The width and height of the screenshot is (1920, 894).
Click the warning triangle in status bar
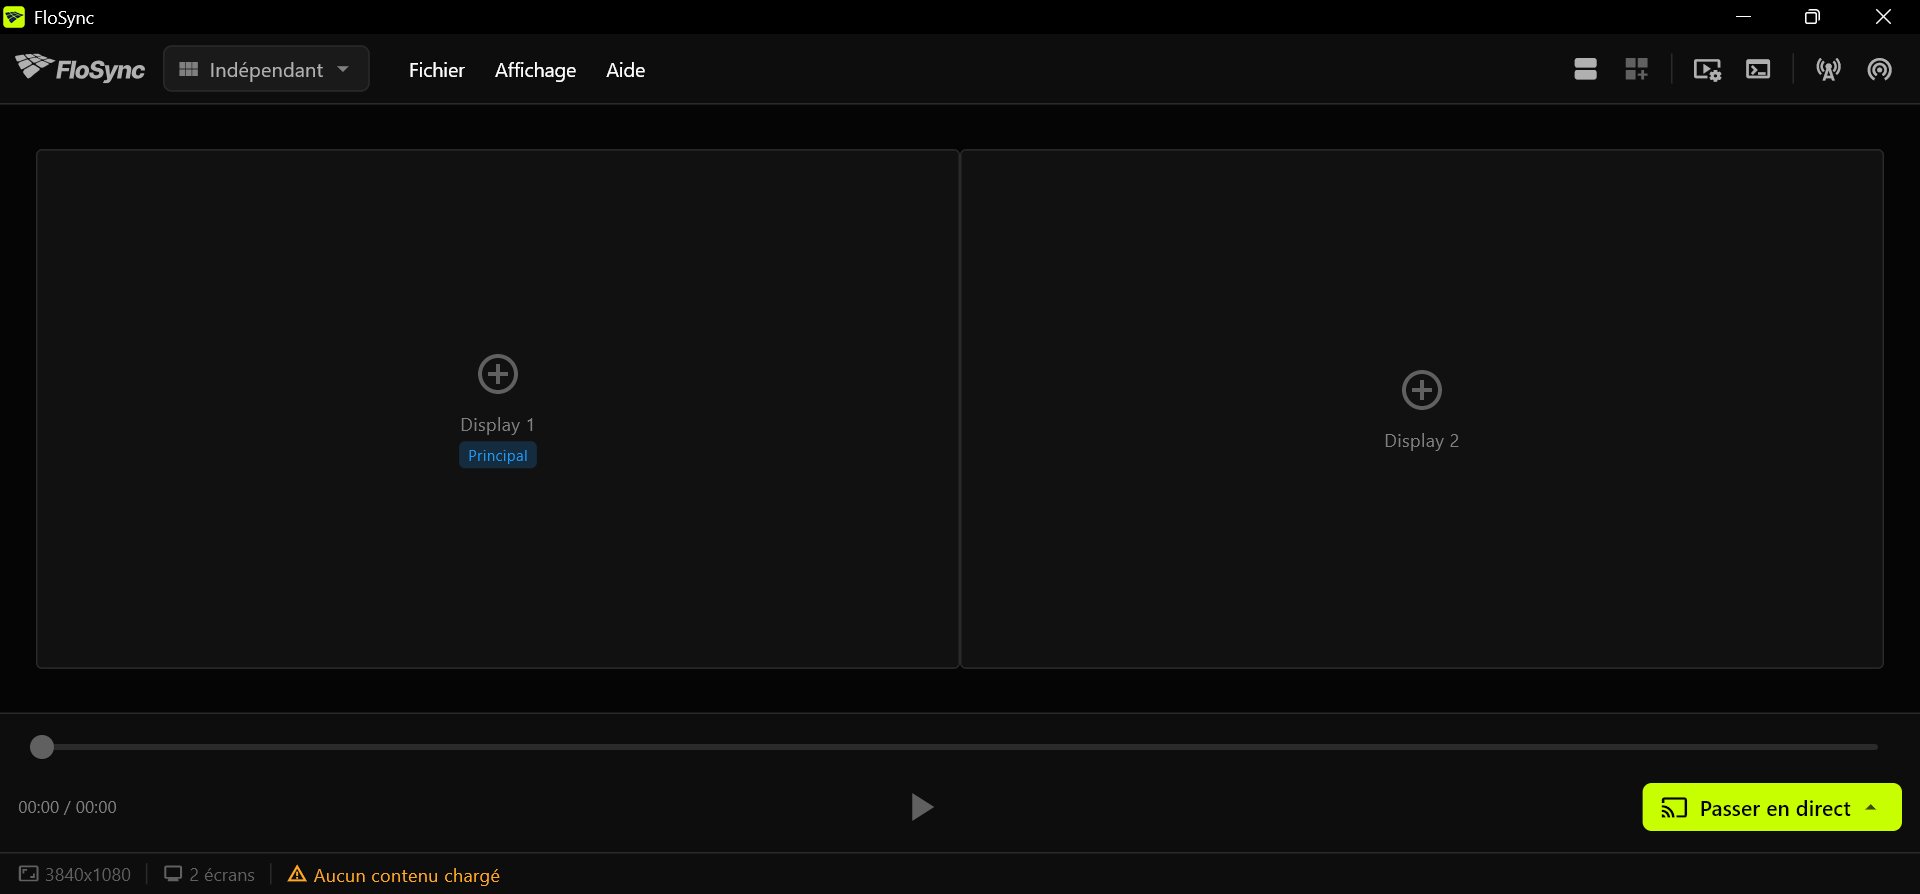point(297,874)
